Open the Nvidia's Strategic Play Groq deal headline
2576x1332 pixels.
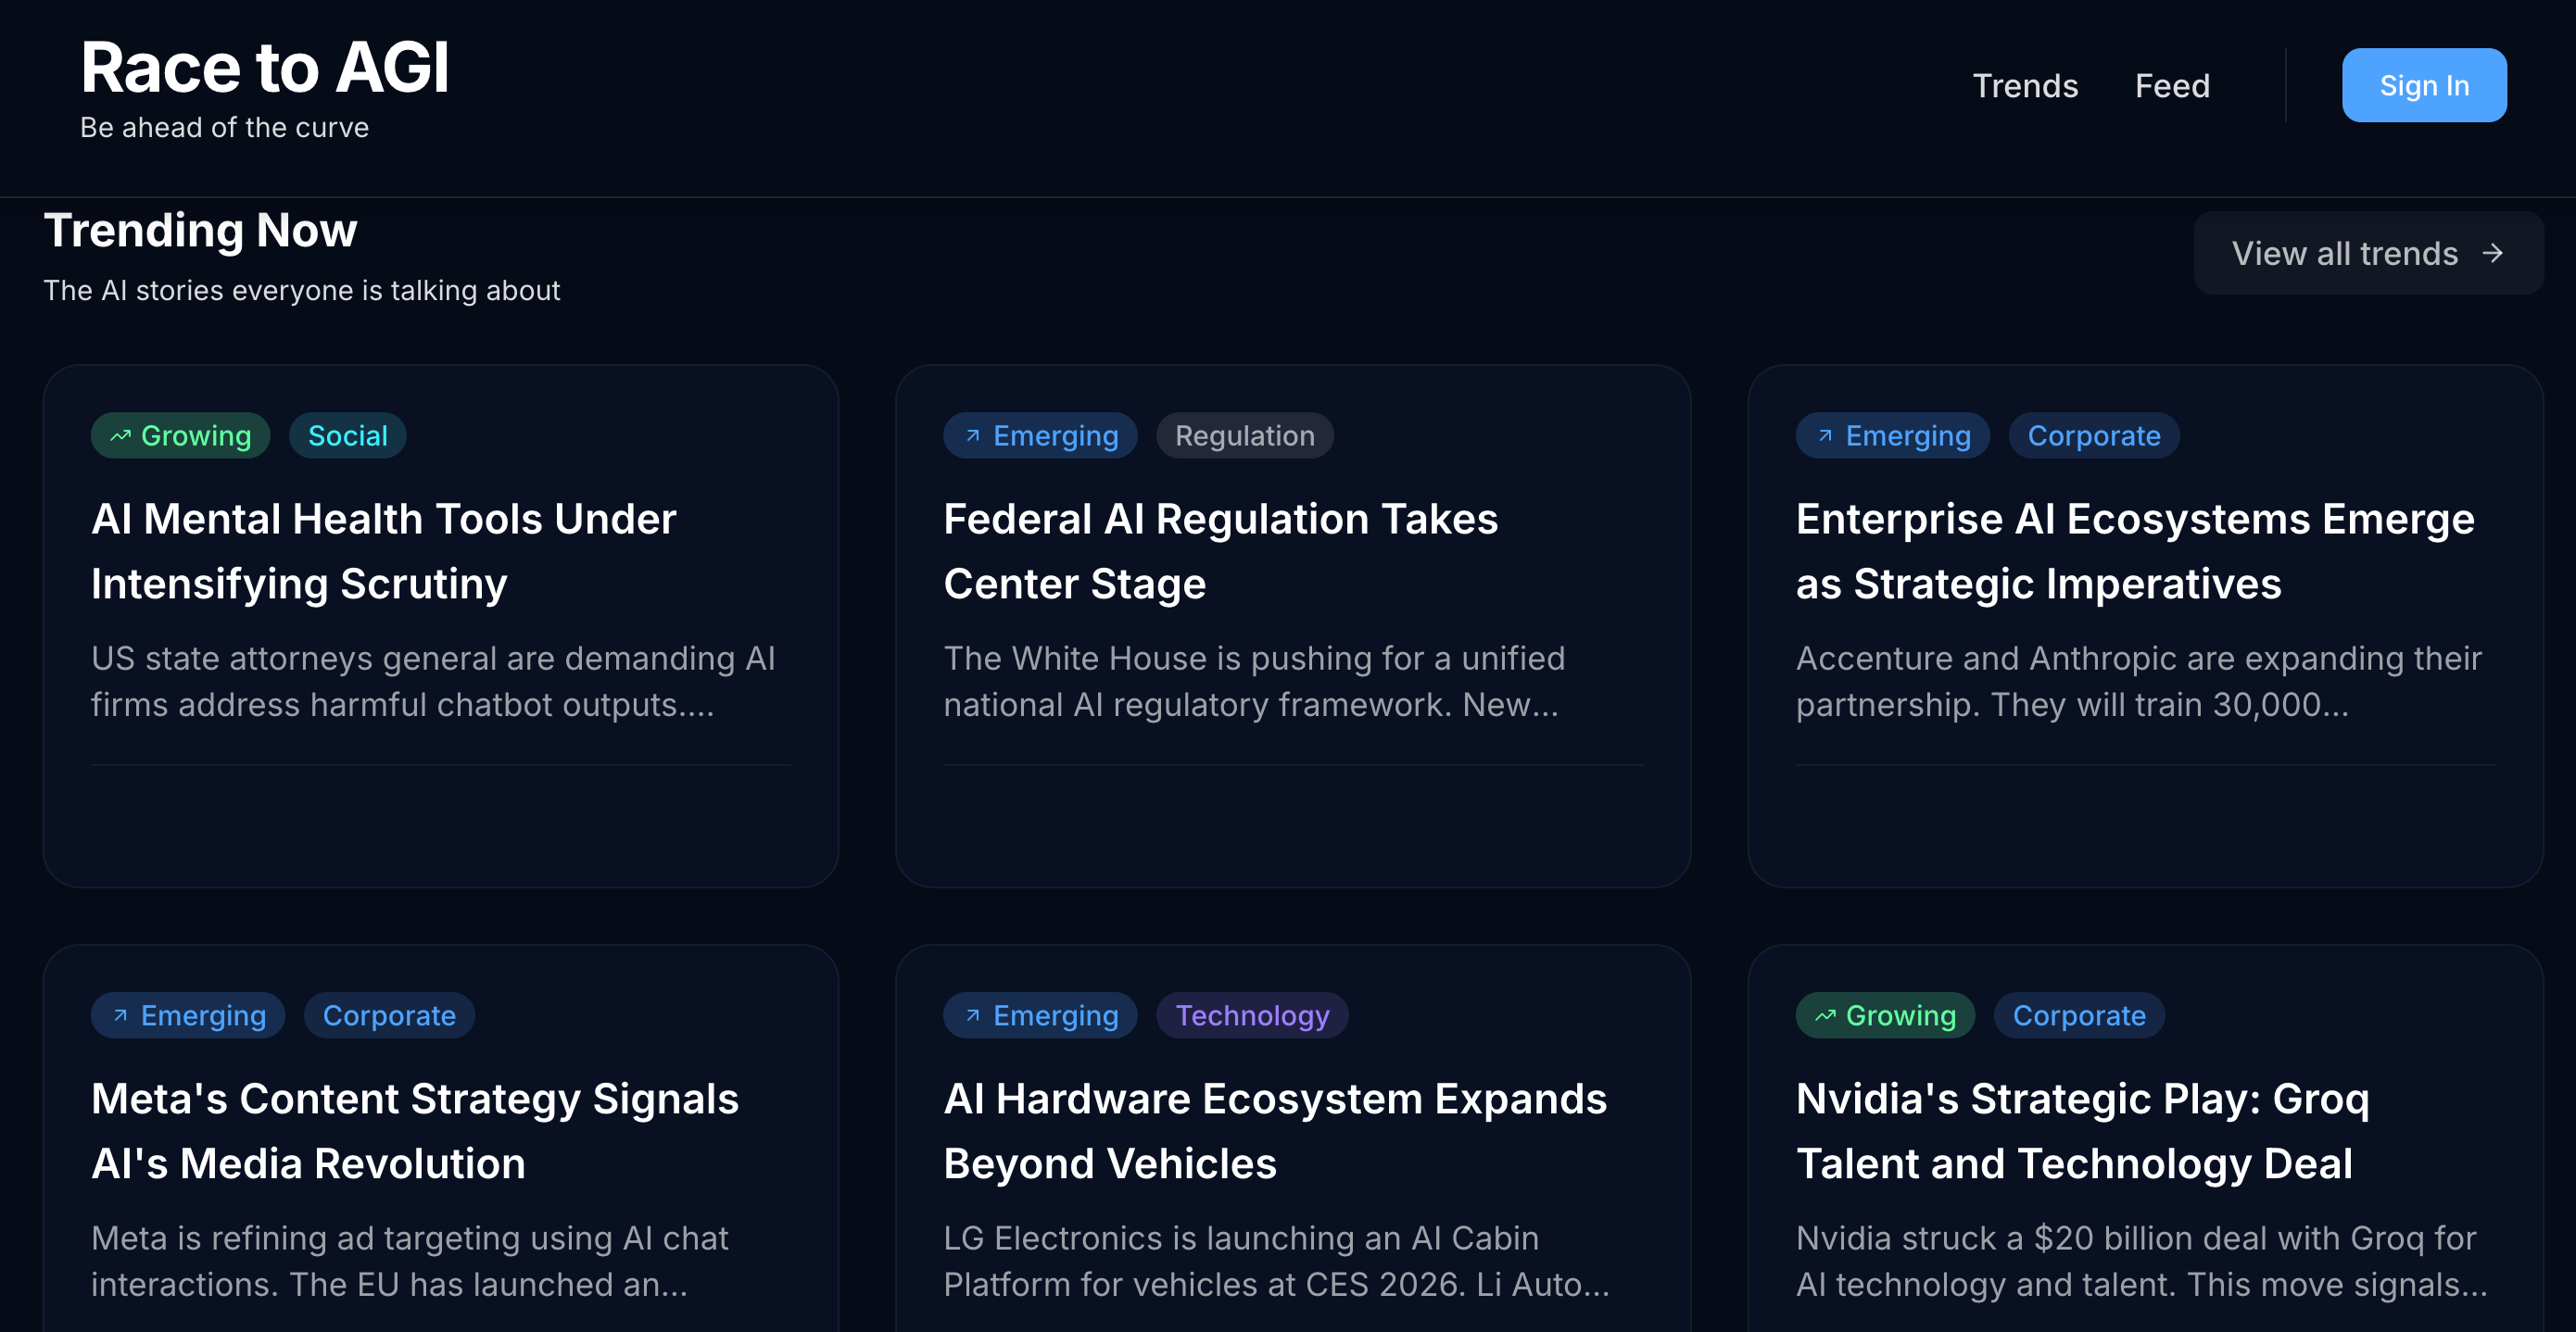(x=2082, y=1131)
